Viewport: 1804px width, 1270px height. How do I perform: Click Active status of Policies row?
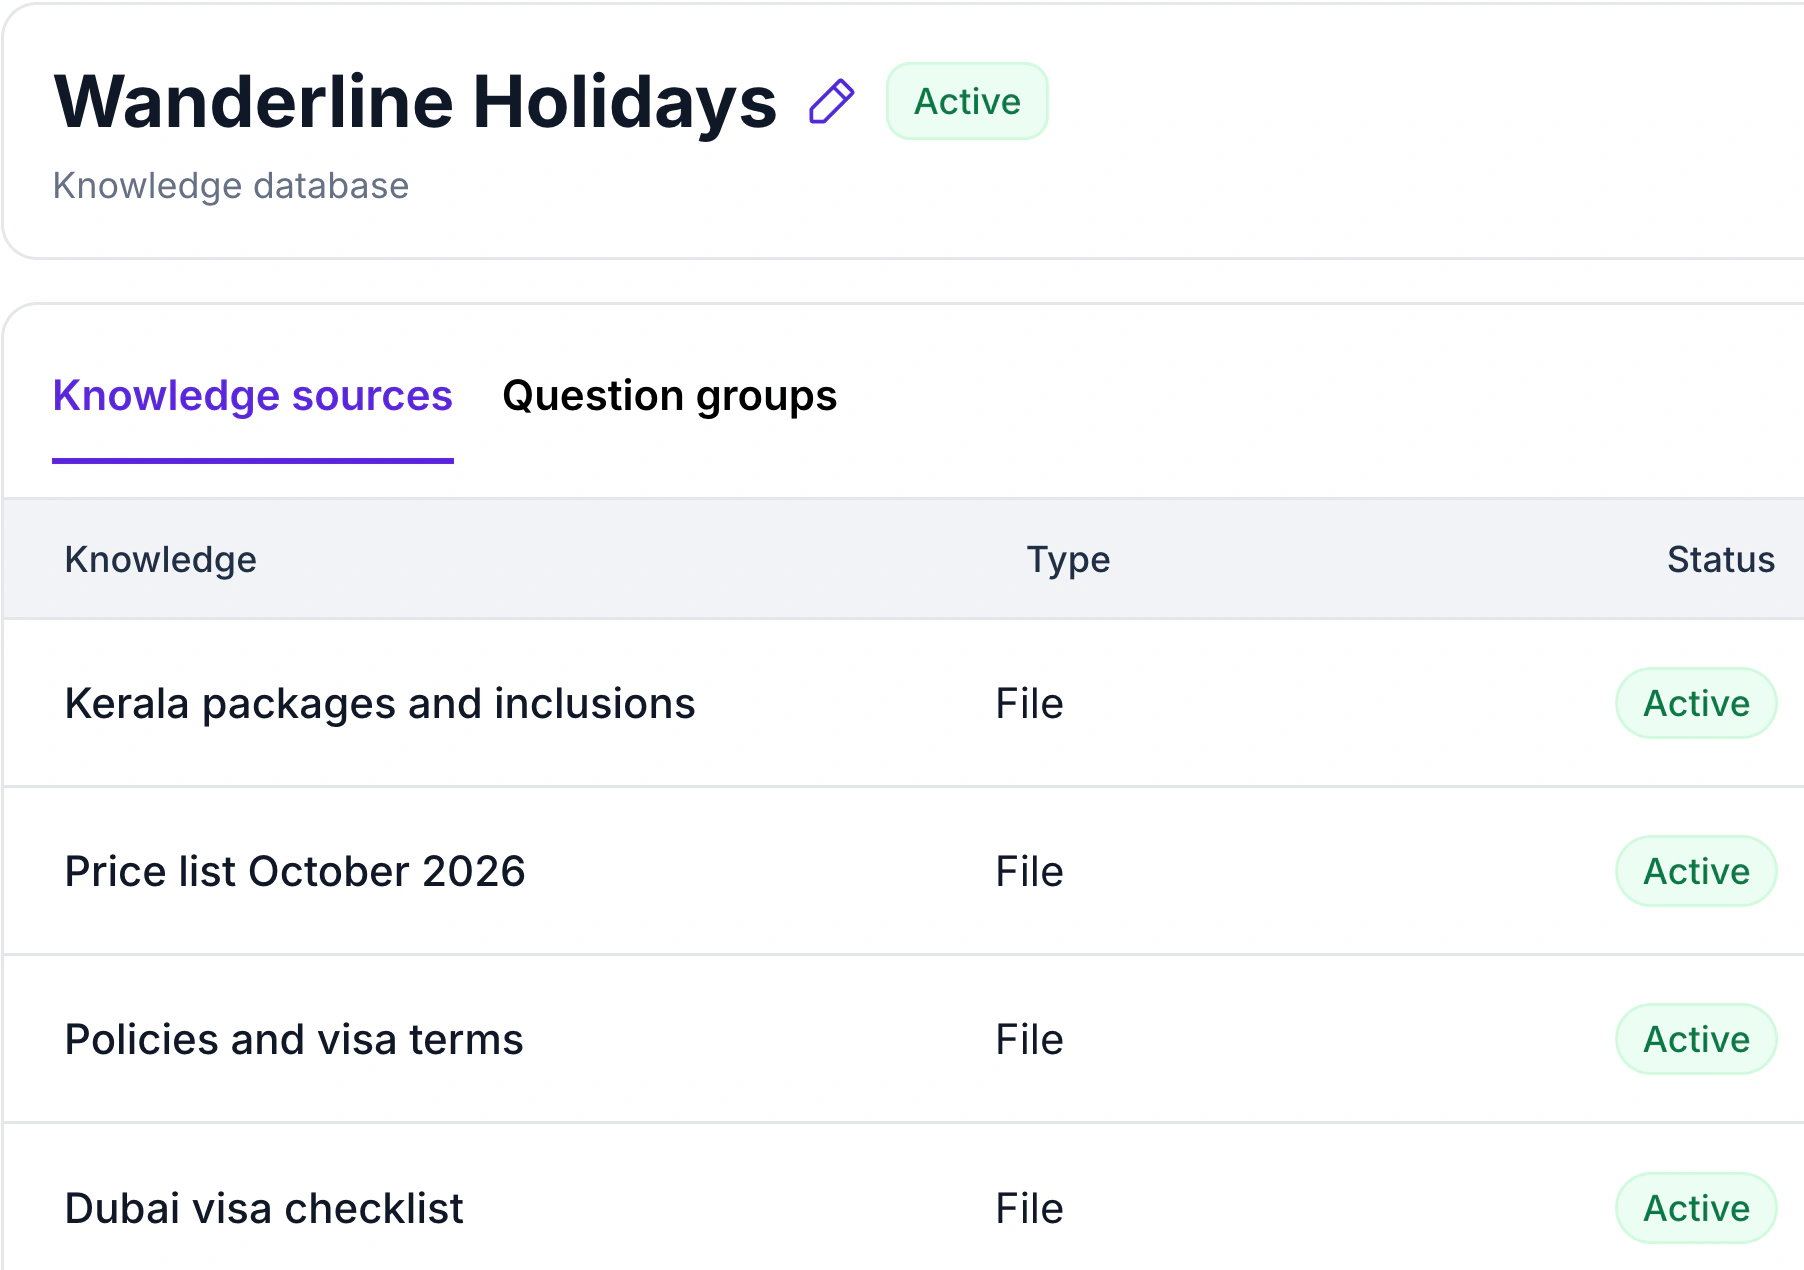pyautogui.click(x=1696, y=1039)
